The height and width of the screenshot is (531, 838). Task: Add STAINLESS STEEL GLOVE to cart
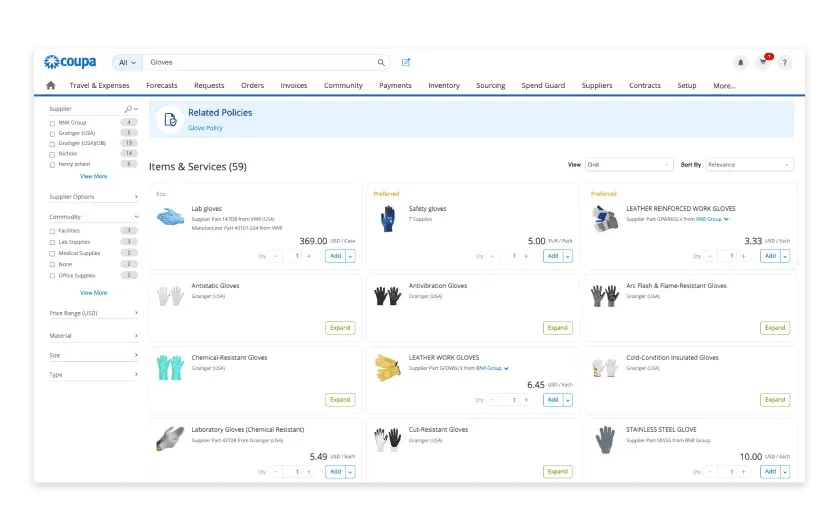(x=770, y=472)
